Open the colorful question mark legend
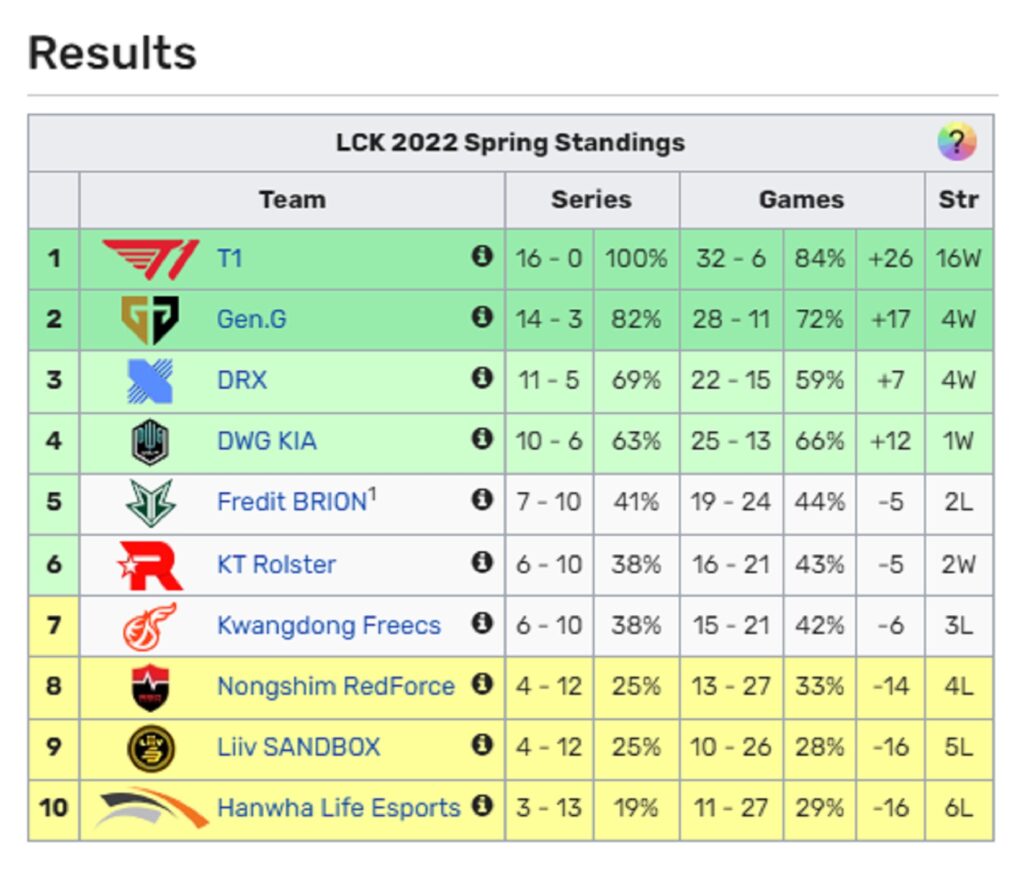Screen dimensions: 1024x881 click(x=956, y=142)
